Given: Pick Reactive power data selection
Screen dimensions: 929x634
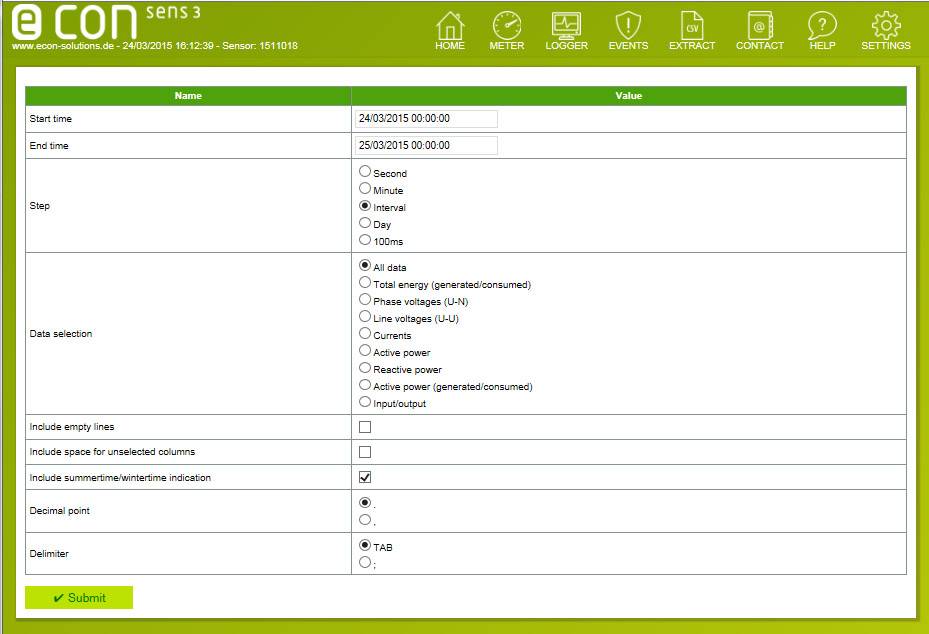Looking at the screenshot, I should pyautogui.click(x=365, y=369).
